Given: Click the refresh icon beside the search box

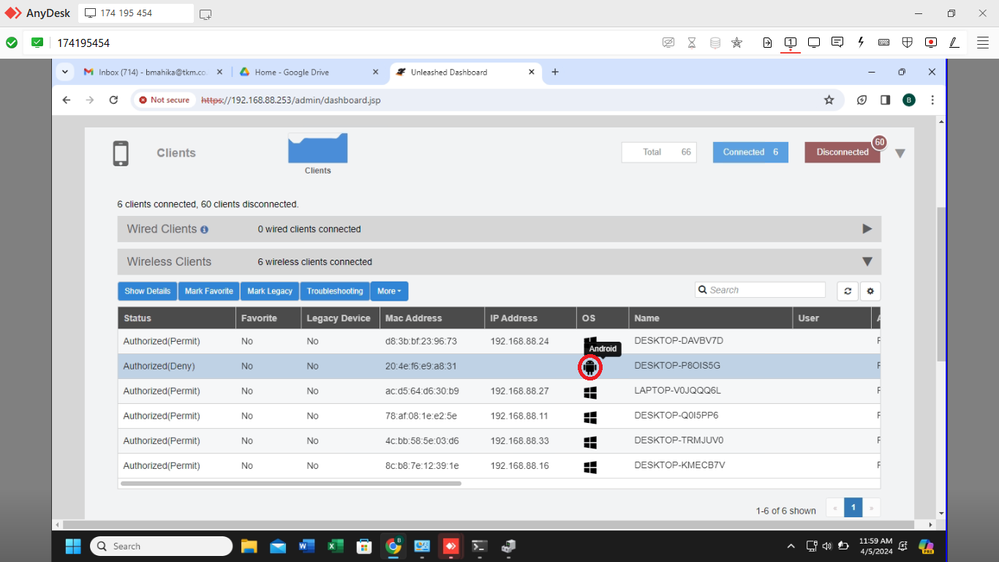Looking at the screenshot, I should (x=847, y=291).
